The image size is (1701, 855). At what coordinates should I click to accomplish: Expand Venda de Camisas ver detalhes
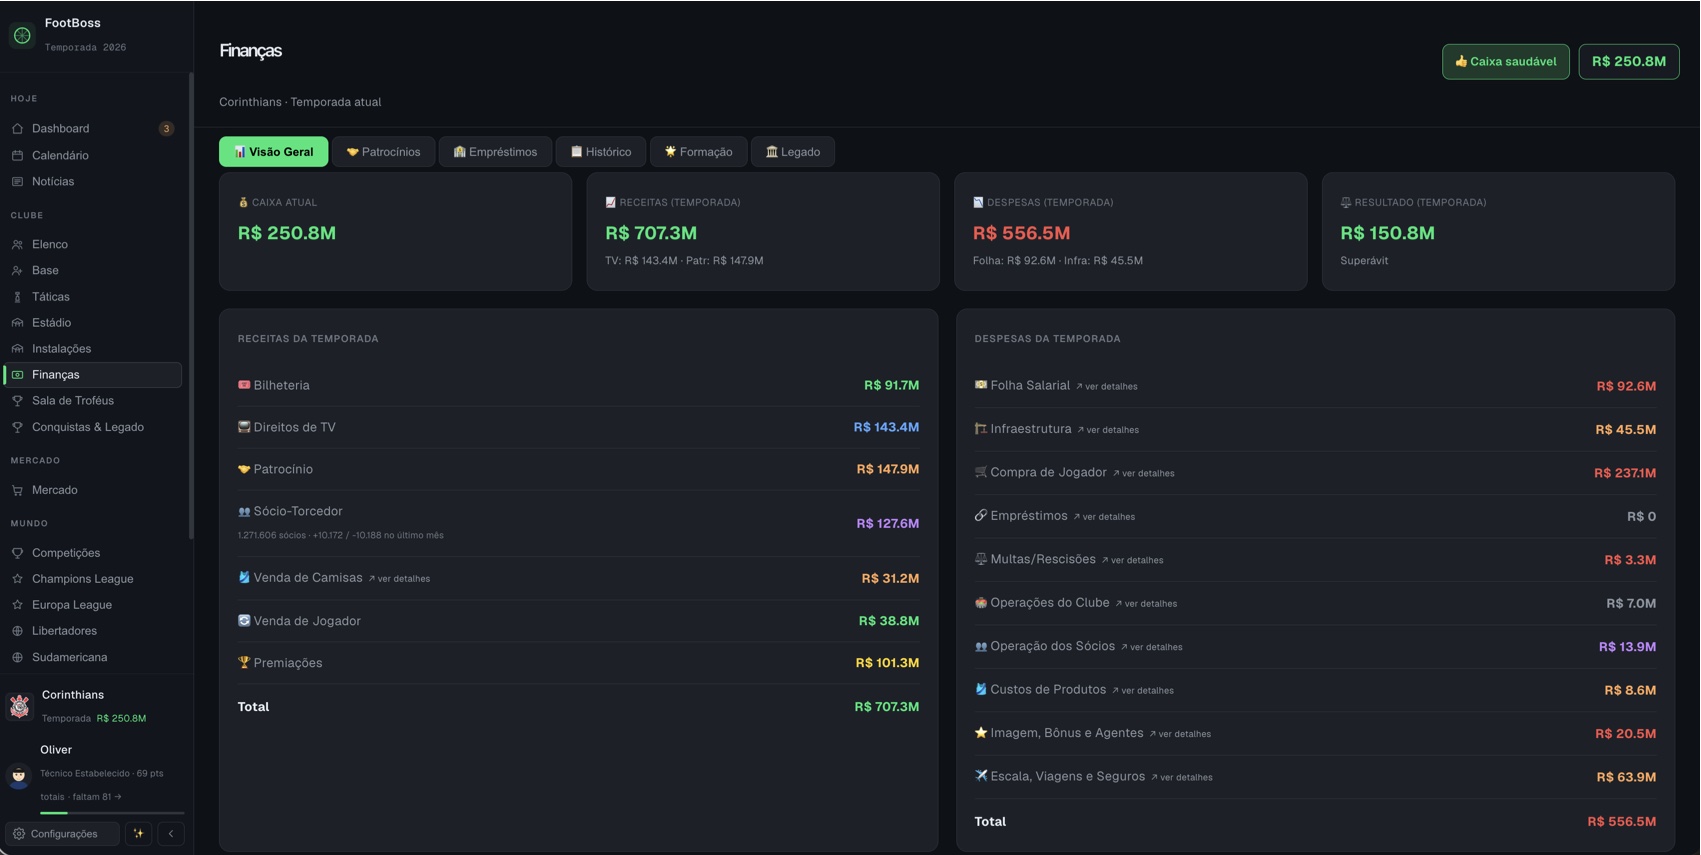point(399,579)
